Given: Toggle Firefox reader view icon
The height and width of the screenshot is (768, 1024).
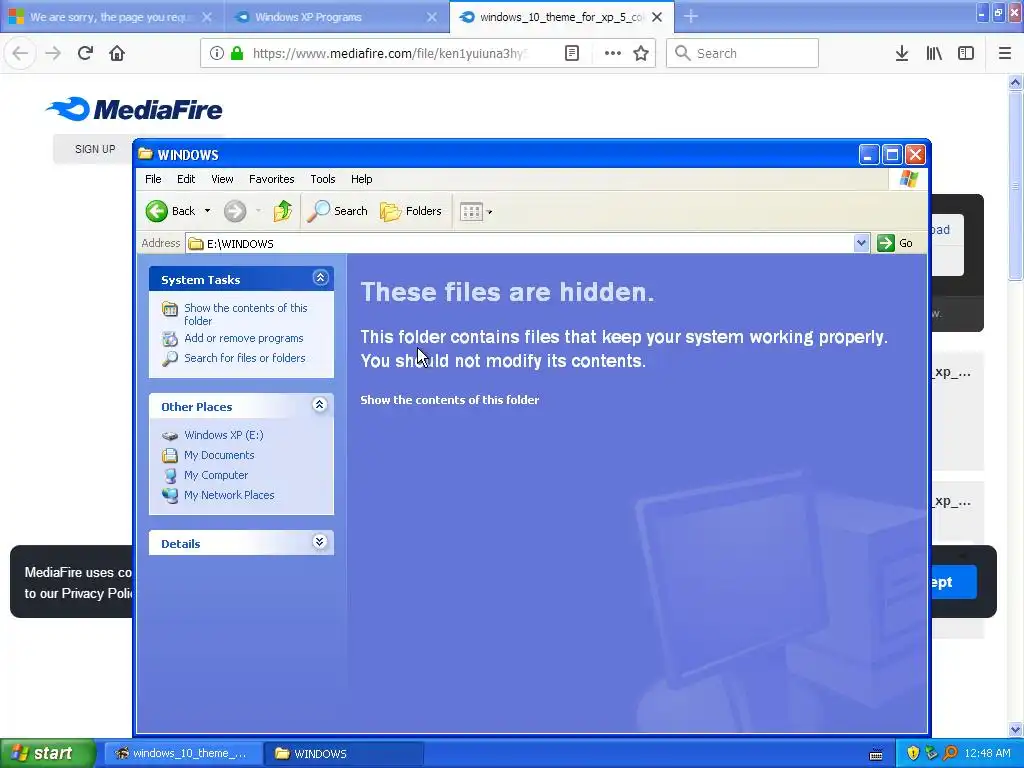Looking at the screenshot, I should [x=571, y=53].
